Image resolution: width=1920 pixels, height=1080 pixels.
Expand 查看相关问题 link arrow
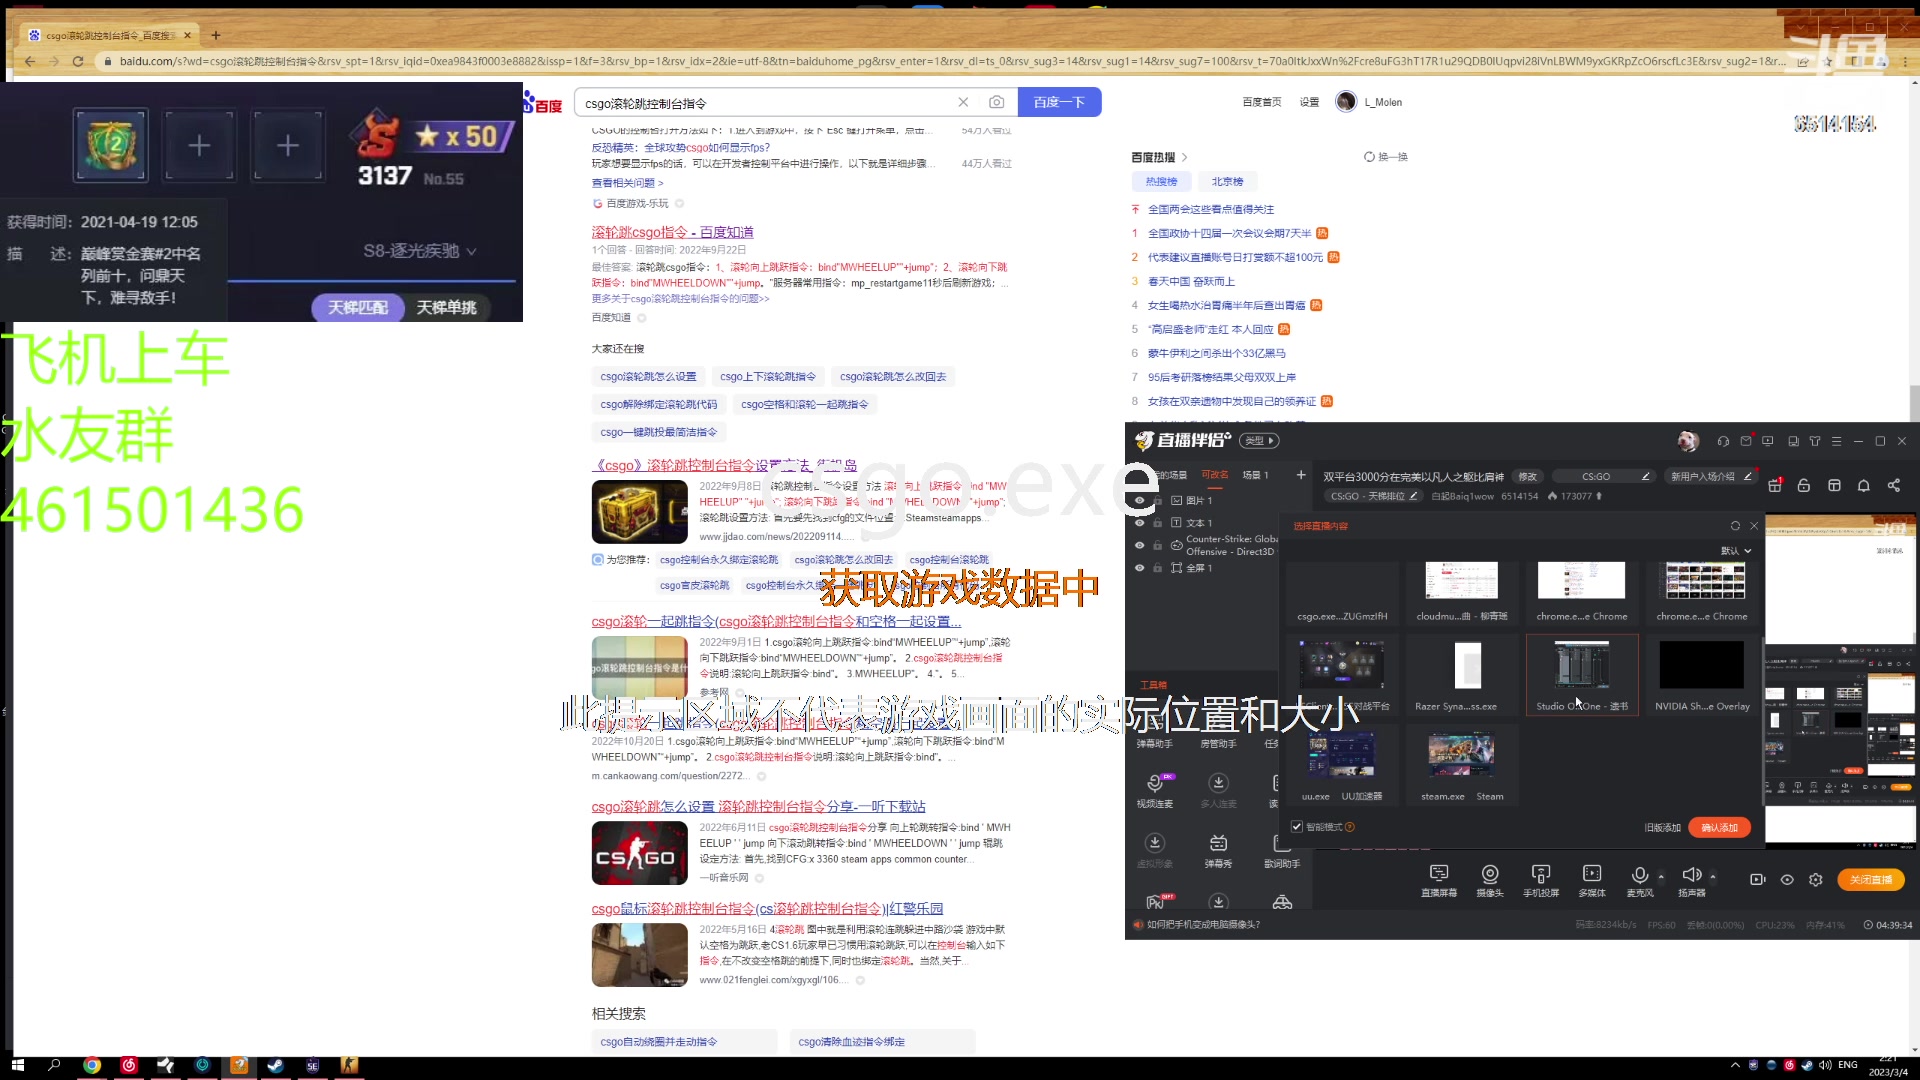point(627,183)
